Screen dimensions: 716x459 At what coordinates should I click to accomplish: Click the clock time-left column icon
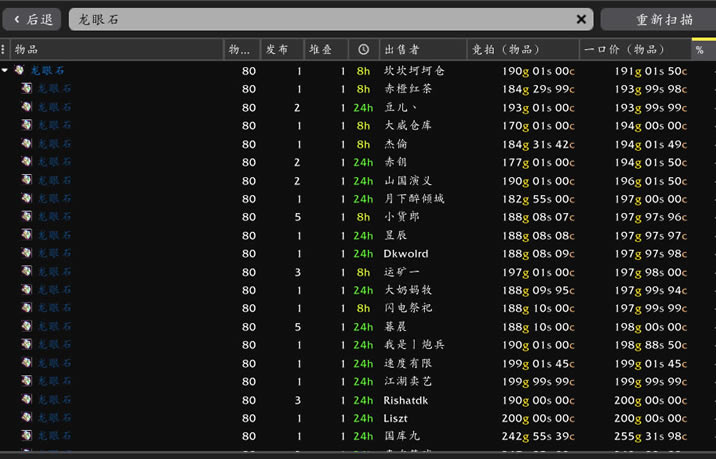point(363,49)
